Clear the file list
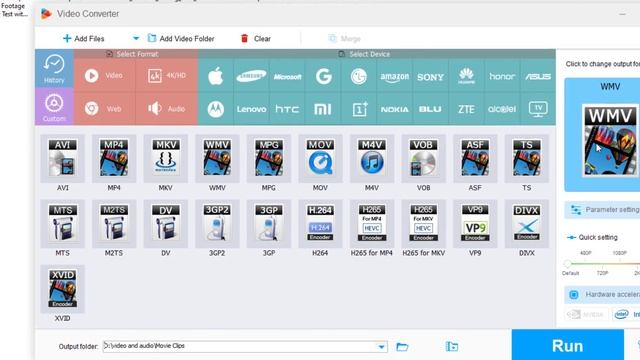640x360 pixels. pyautogui.click(x=256, y=38)
